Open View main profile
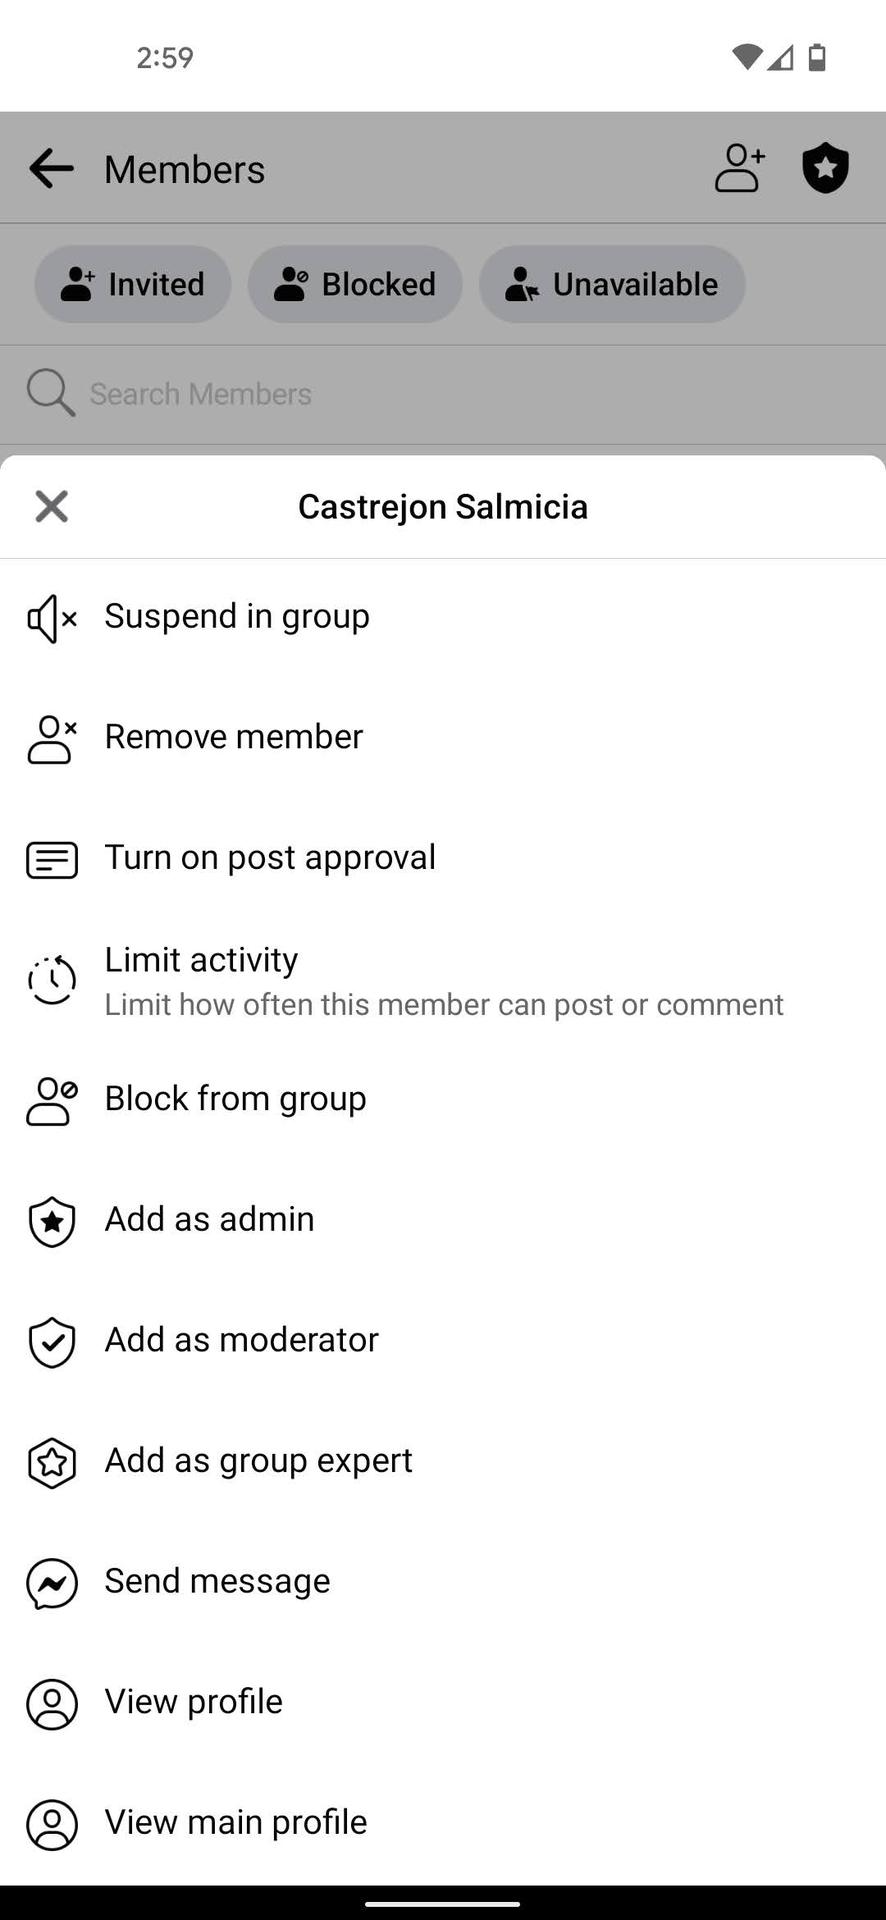 coord(236,1822)
